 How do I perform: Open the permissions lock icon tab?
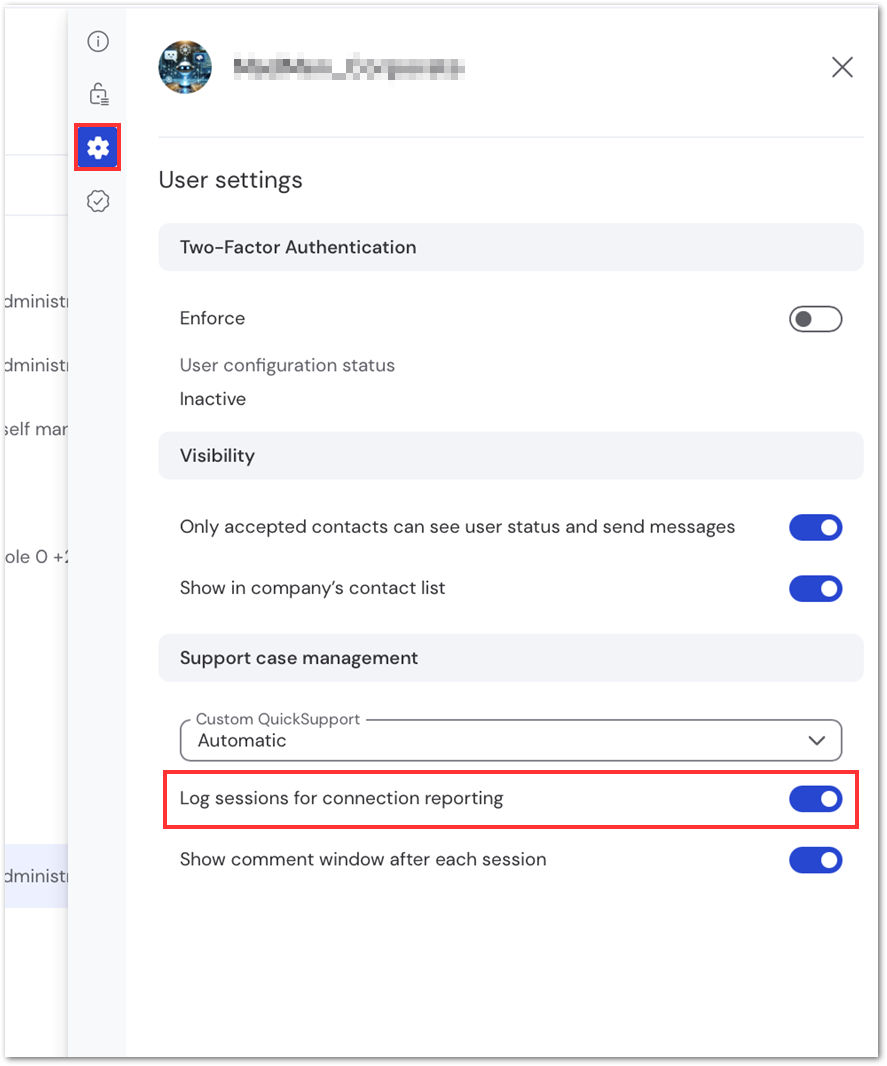(99, 94)
